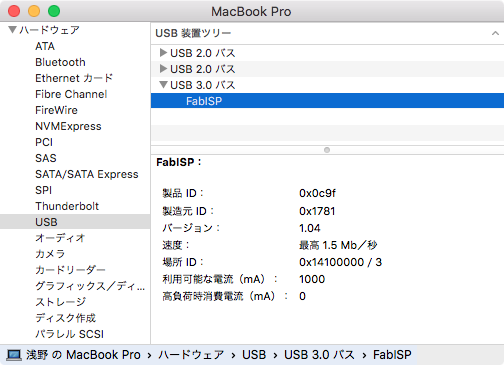Click the 製造元 ID value 0x1781

[x=317, y=211]
